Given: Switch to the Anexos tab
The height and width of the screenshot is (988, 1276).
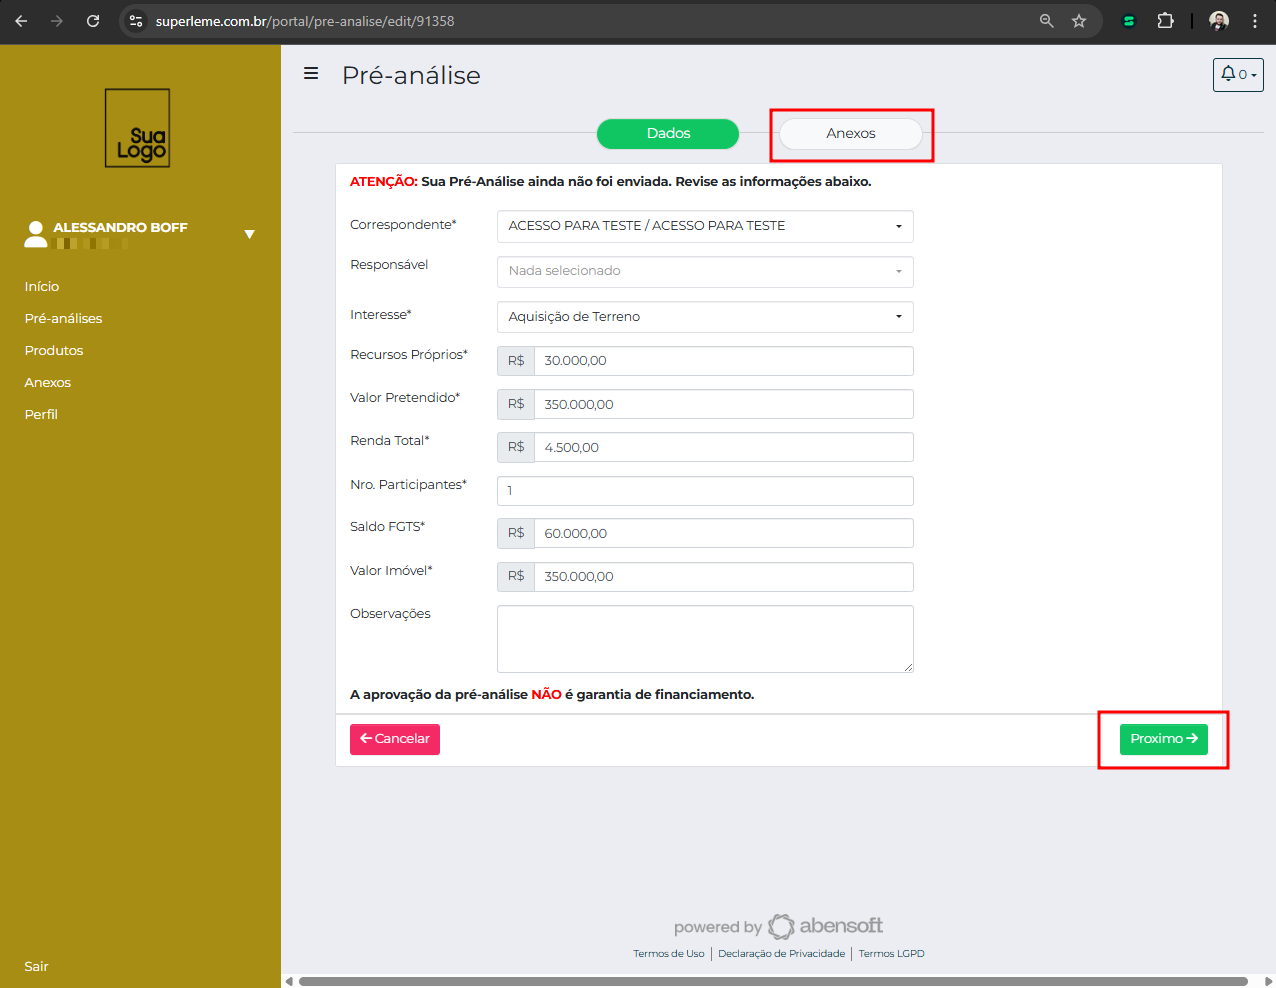Looking at the screenshot, I should tap(850, 134).
